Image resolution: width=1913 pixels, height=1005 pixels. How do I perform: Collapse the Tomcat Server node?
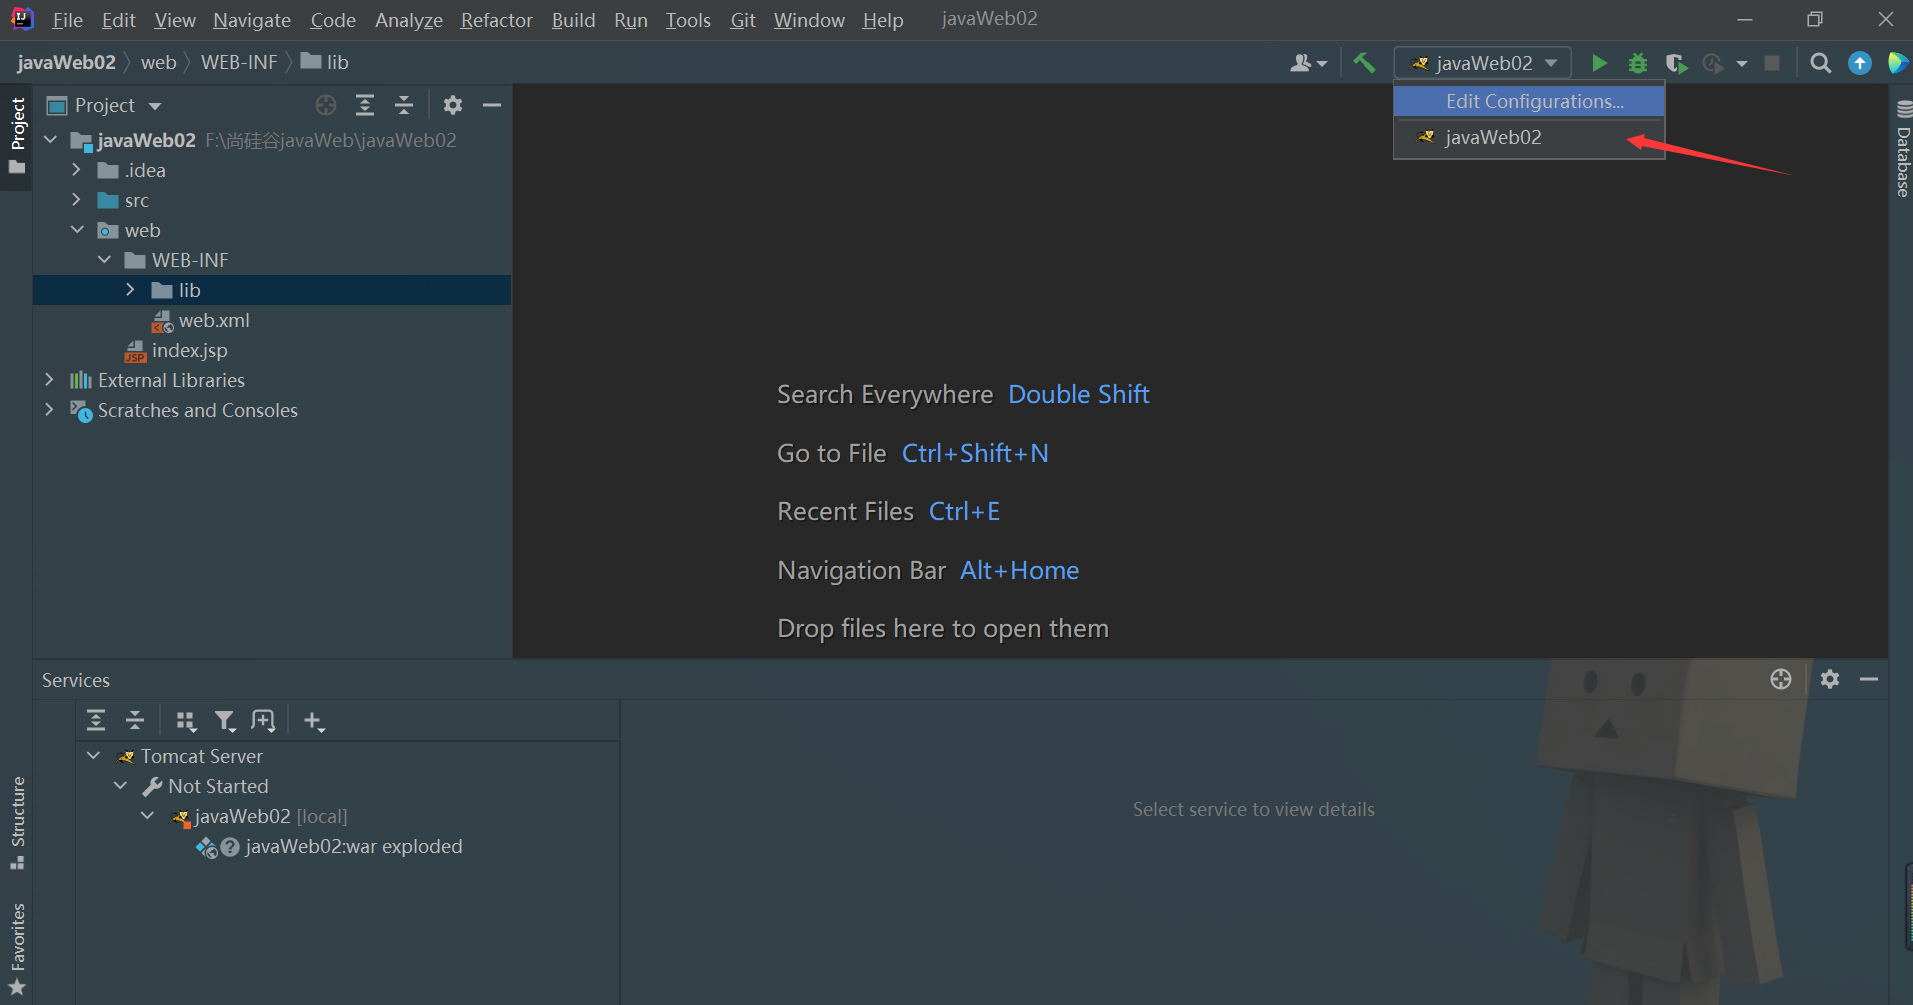coord(94,756)
